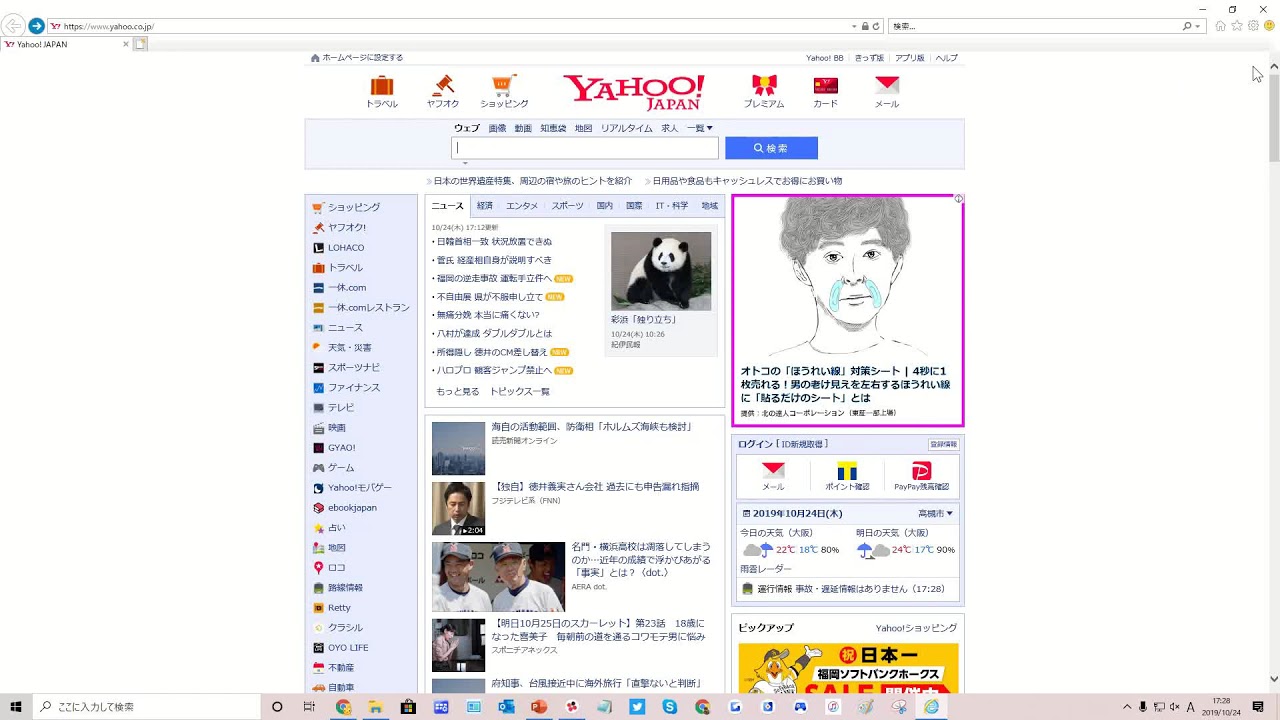Click the ほうれい線 face illustration ad
Image resolution: width=1280 pixels, height=720 pixels.
coord(847,276)
